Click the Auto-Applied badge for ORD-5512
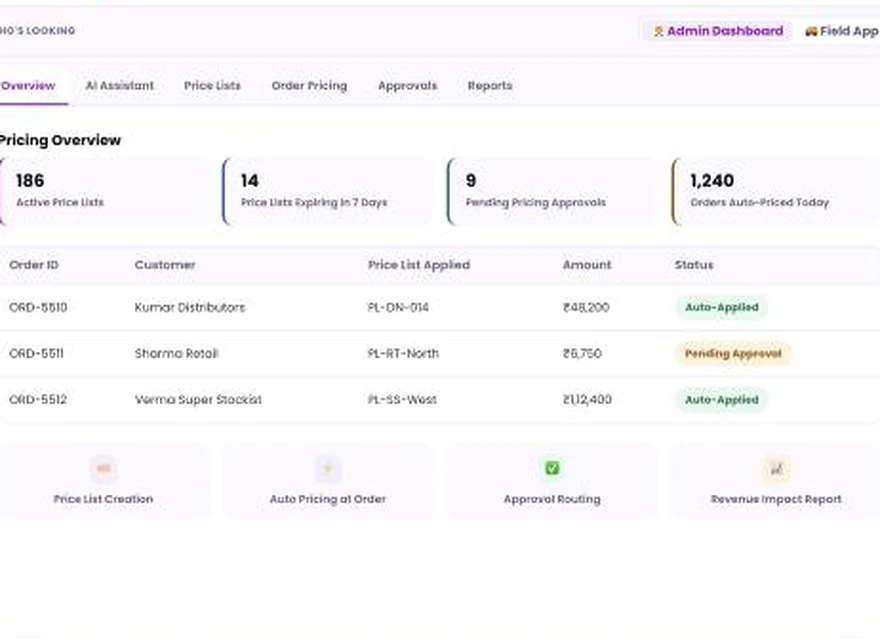 tap(722, 400)
